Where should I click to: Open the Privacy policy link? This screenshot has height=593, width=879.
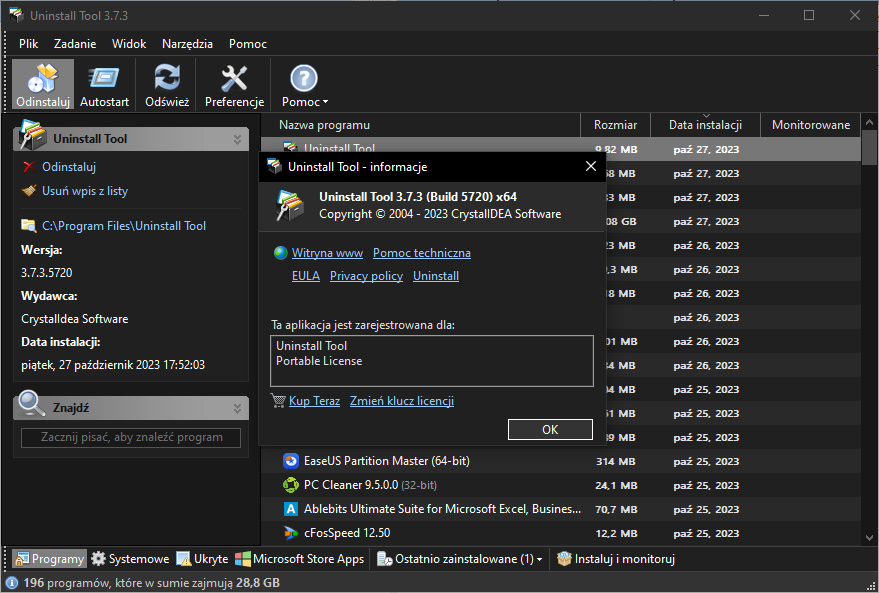point(366,276)
